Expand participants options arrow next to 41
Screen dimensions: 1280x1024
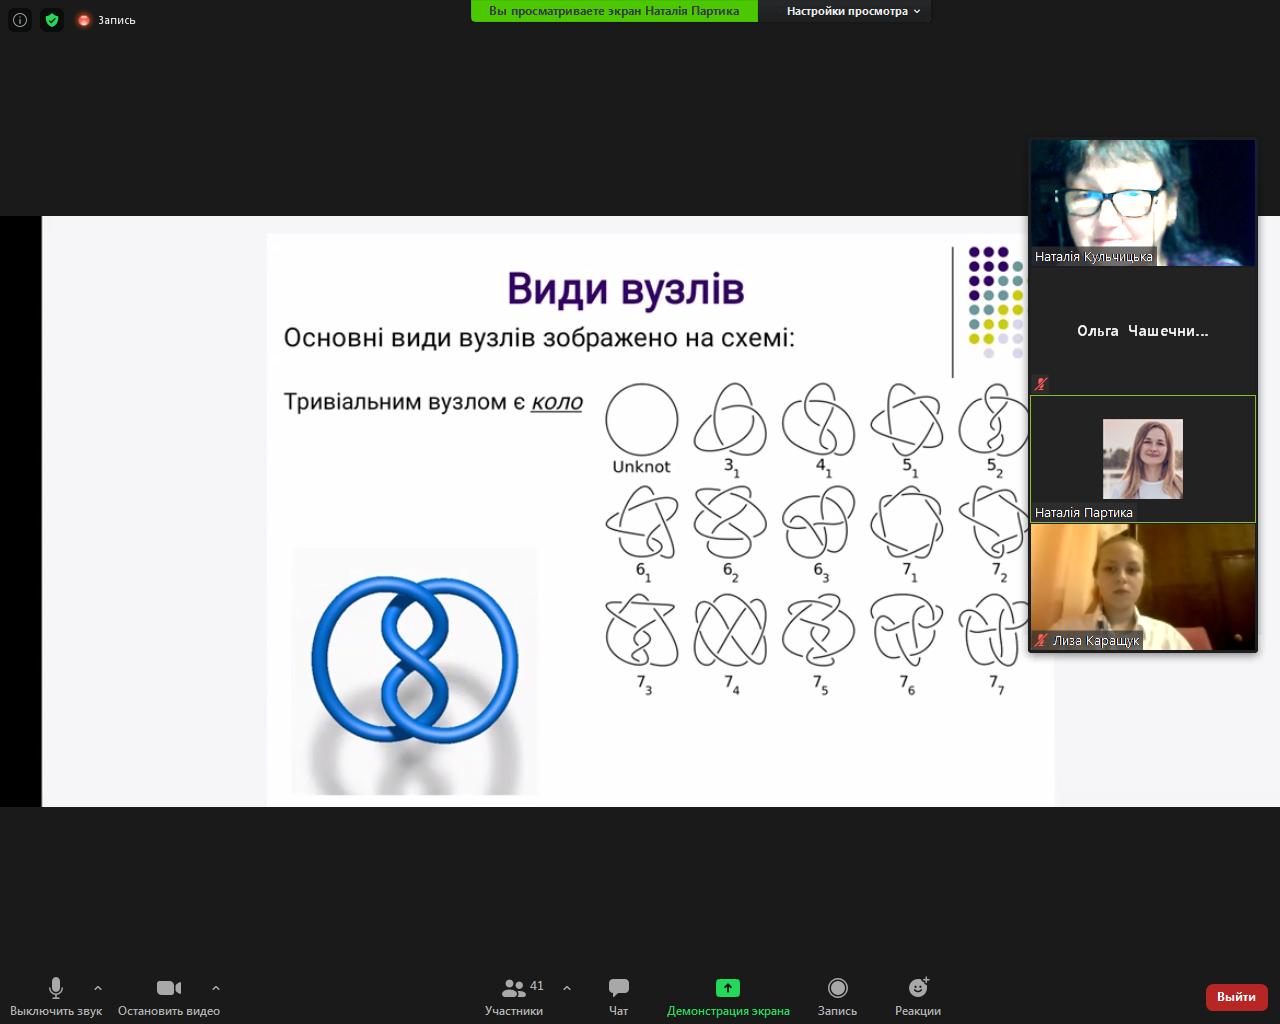(567, 988)
